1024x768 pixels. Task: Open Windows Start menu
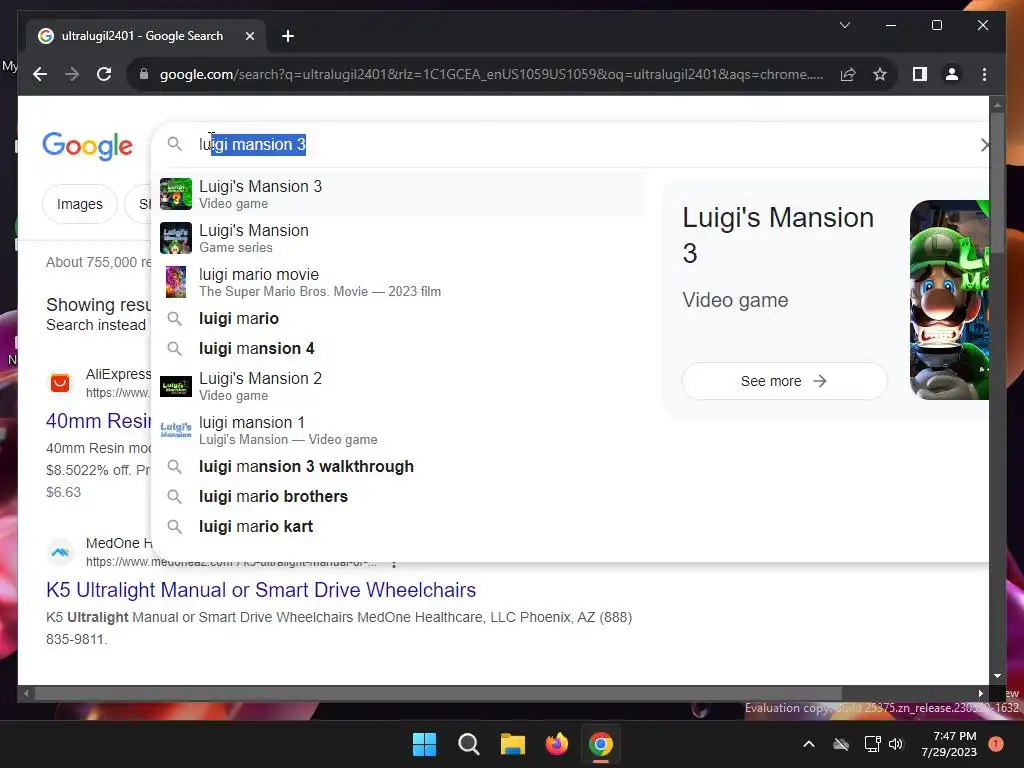(x=424, y=744)
